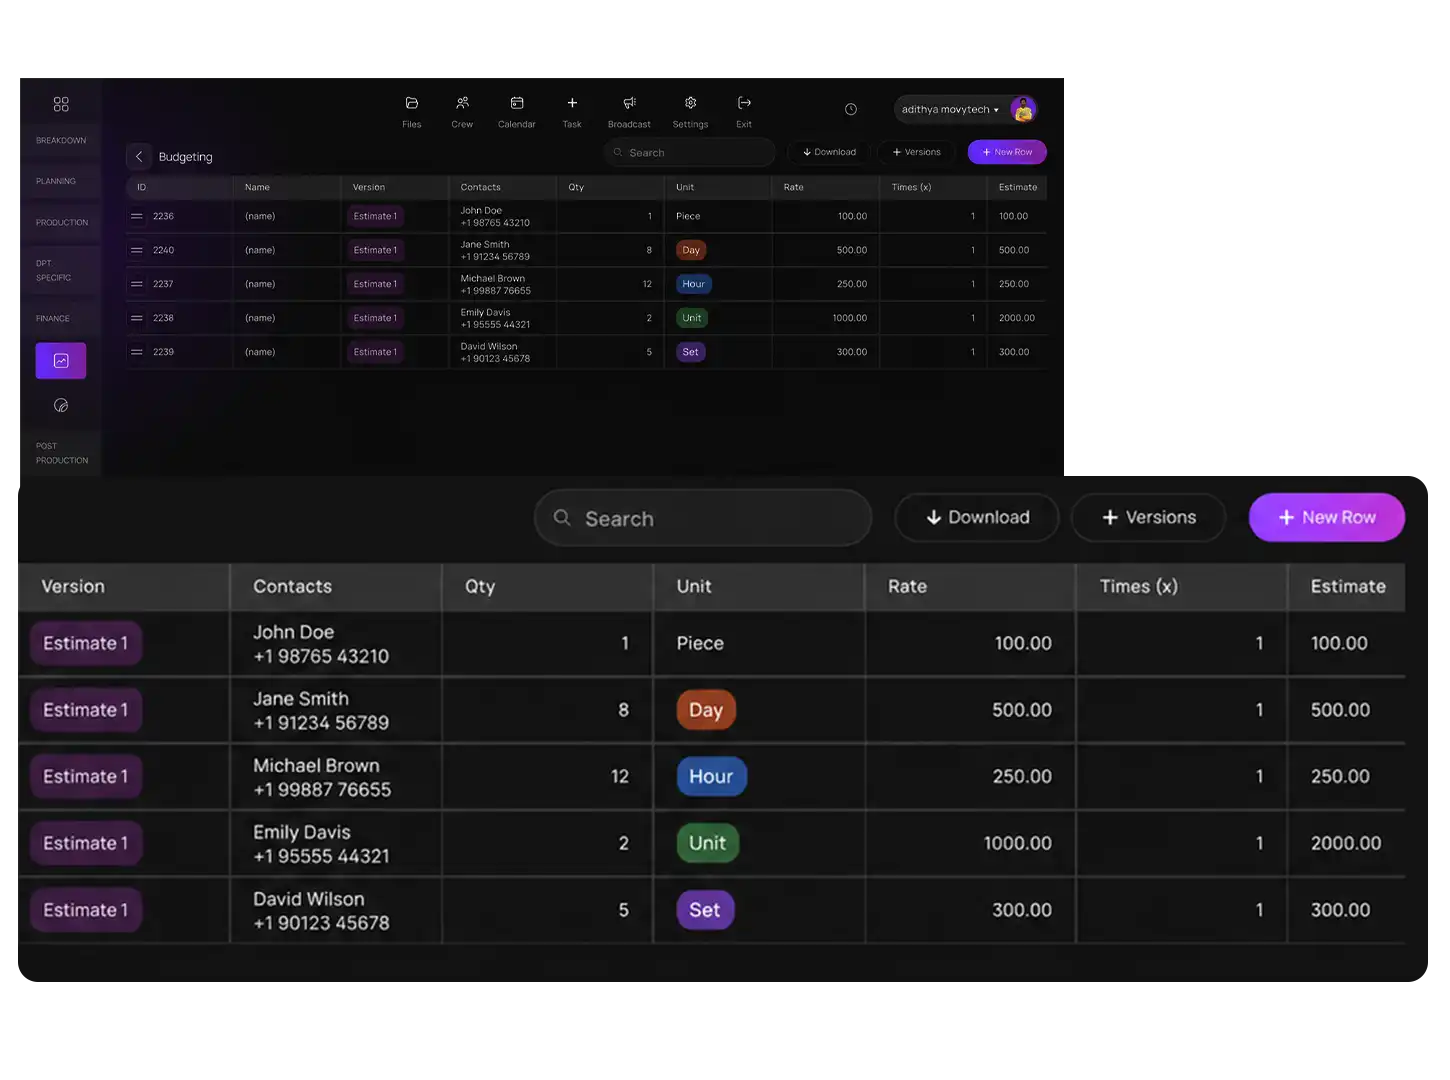Open Unit badge in small window row 2238
The image size is (1450, 1080).
tap(692, 318)
